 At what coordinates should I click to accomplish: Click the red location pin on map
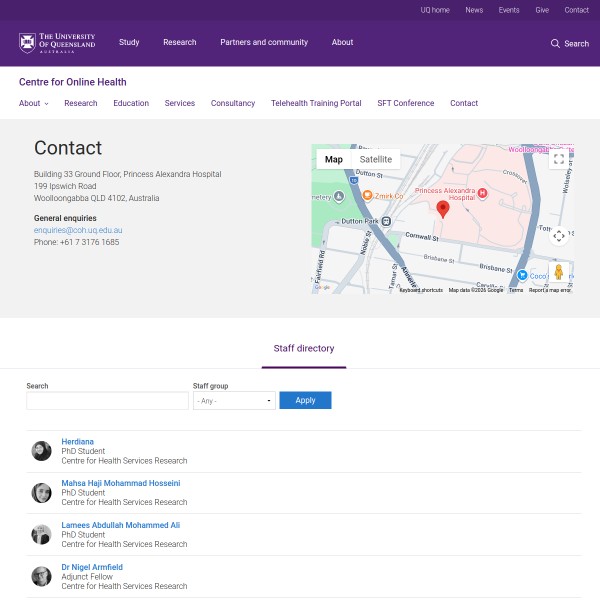tap(443, 209)
